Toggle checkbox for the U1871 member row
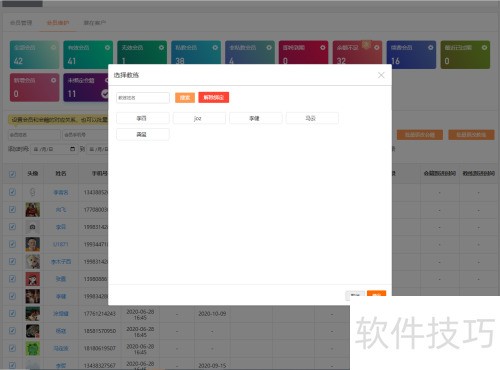The image size is (500, 370). 12,244
